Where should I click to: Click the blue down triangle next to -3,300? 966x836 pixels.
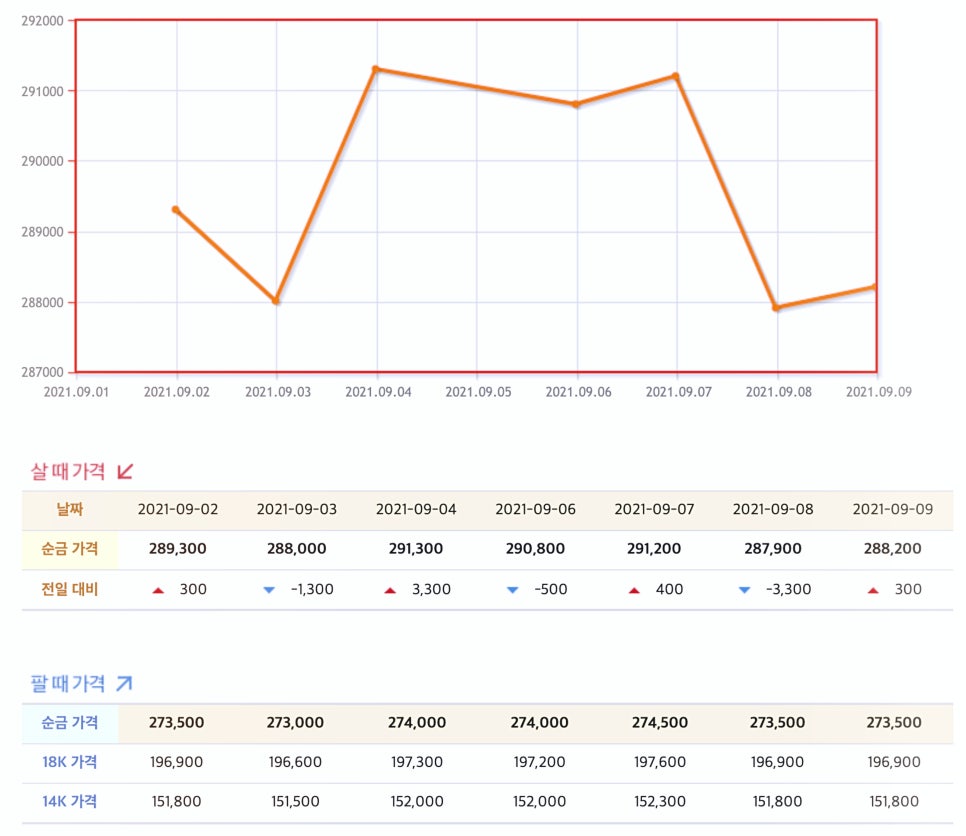coord(744,590)
